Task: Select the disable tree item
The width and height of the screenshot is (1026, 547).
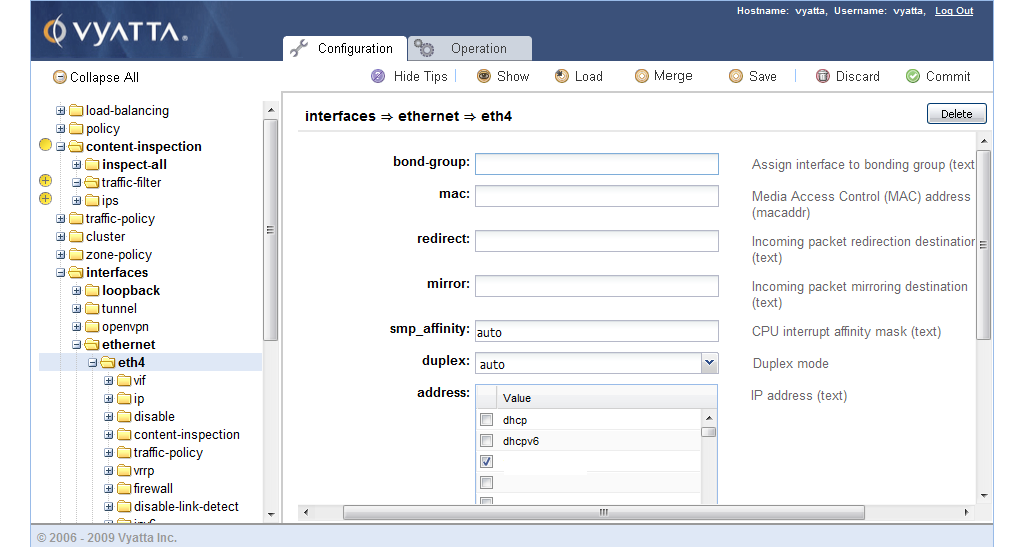Action: click(x=154, y=417)
